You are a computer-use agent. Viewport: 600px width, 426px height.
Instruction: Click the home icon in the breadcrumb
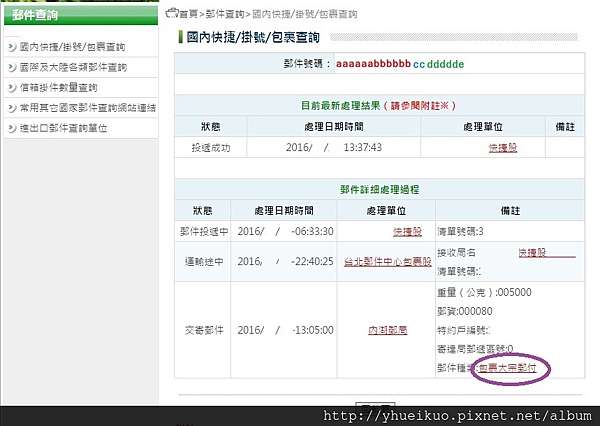click(172, 13)
